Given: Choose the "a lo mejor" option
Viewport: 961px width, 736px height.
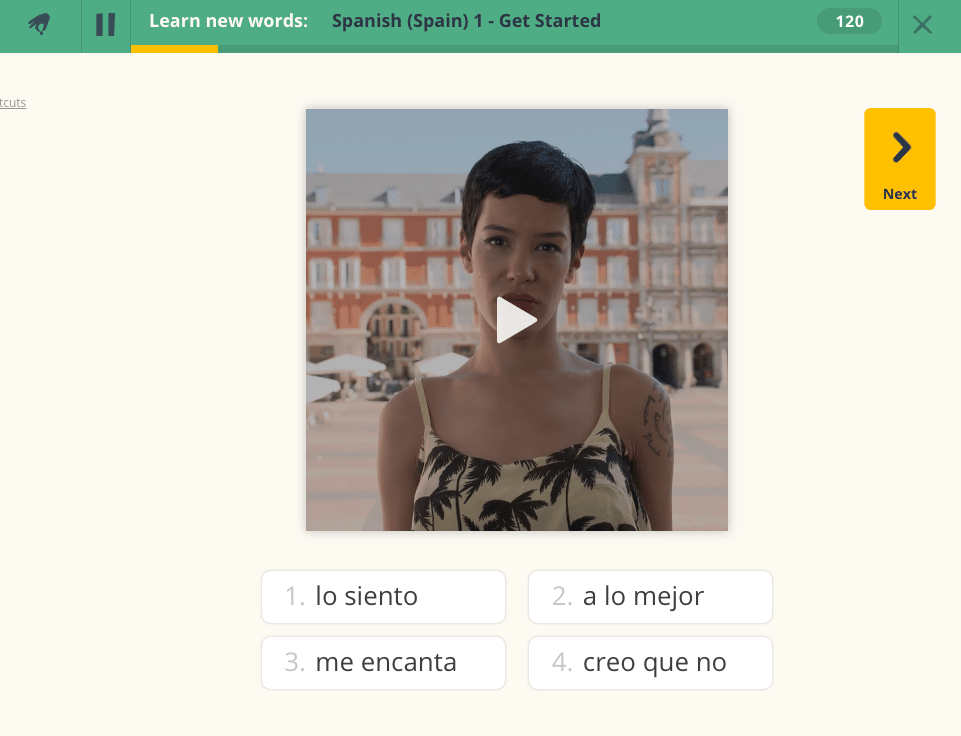Looking at the screenshot, I should 650,597.
